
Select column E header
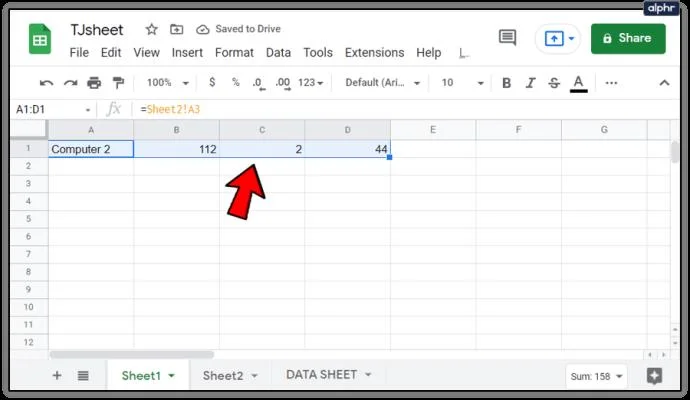click(x=433, y=130)
